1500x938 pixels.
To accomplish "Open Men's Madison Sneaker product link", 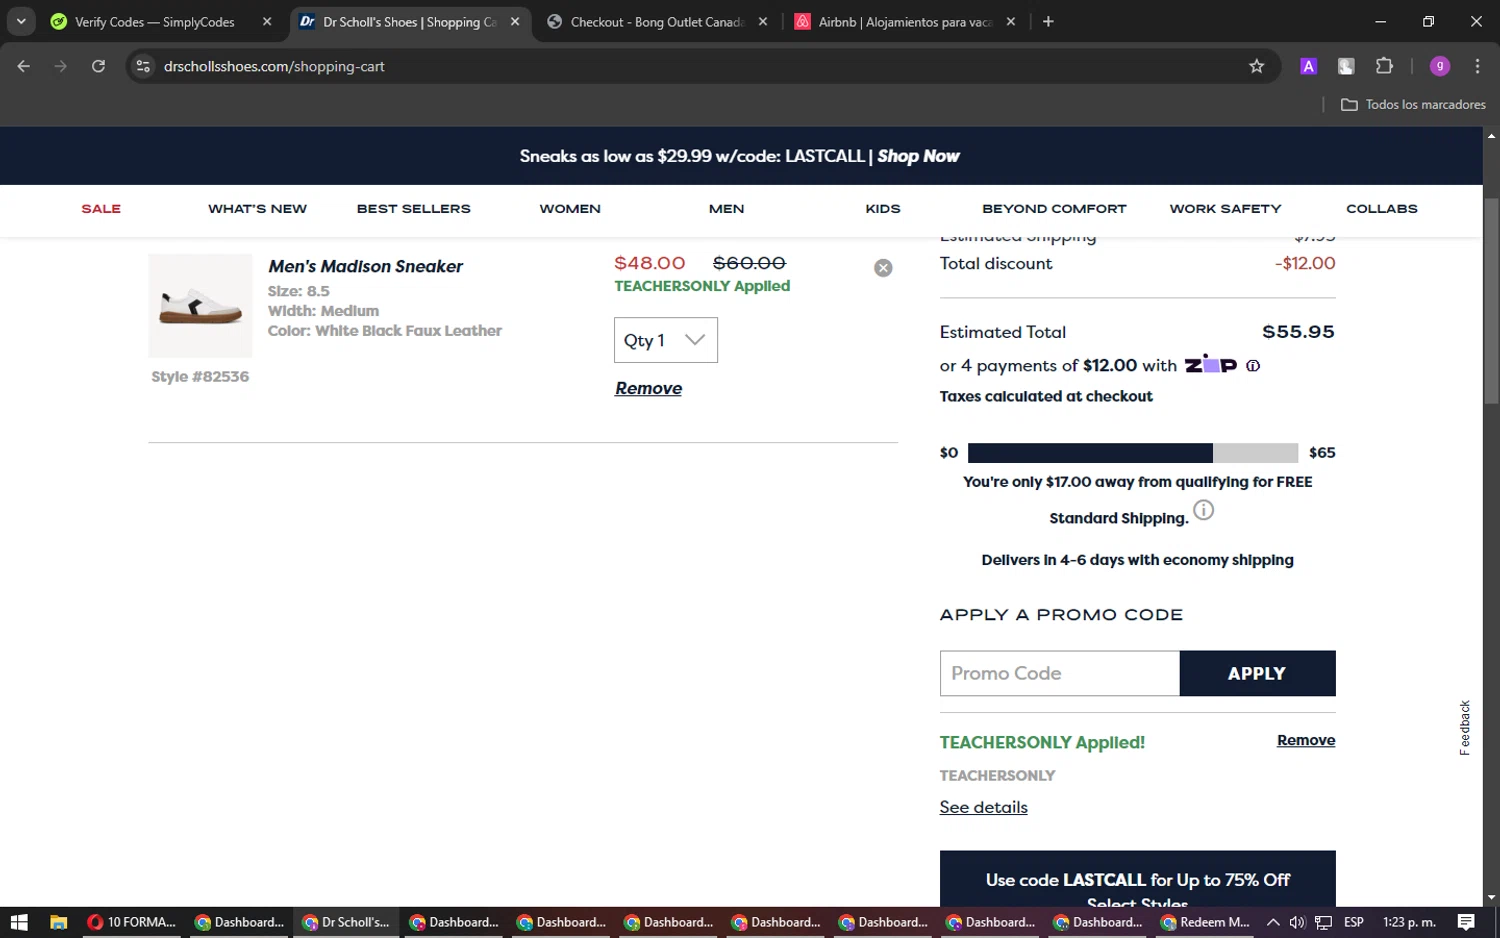I will (x=365, y=266).
